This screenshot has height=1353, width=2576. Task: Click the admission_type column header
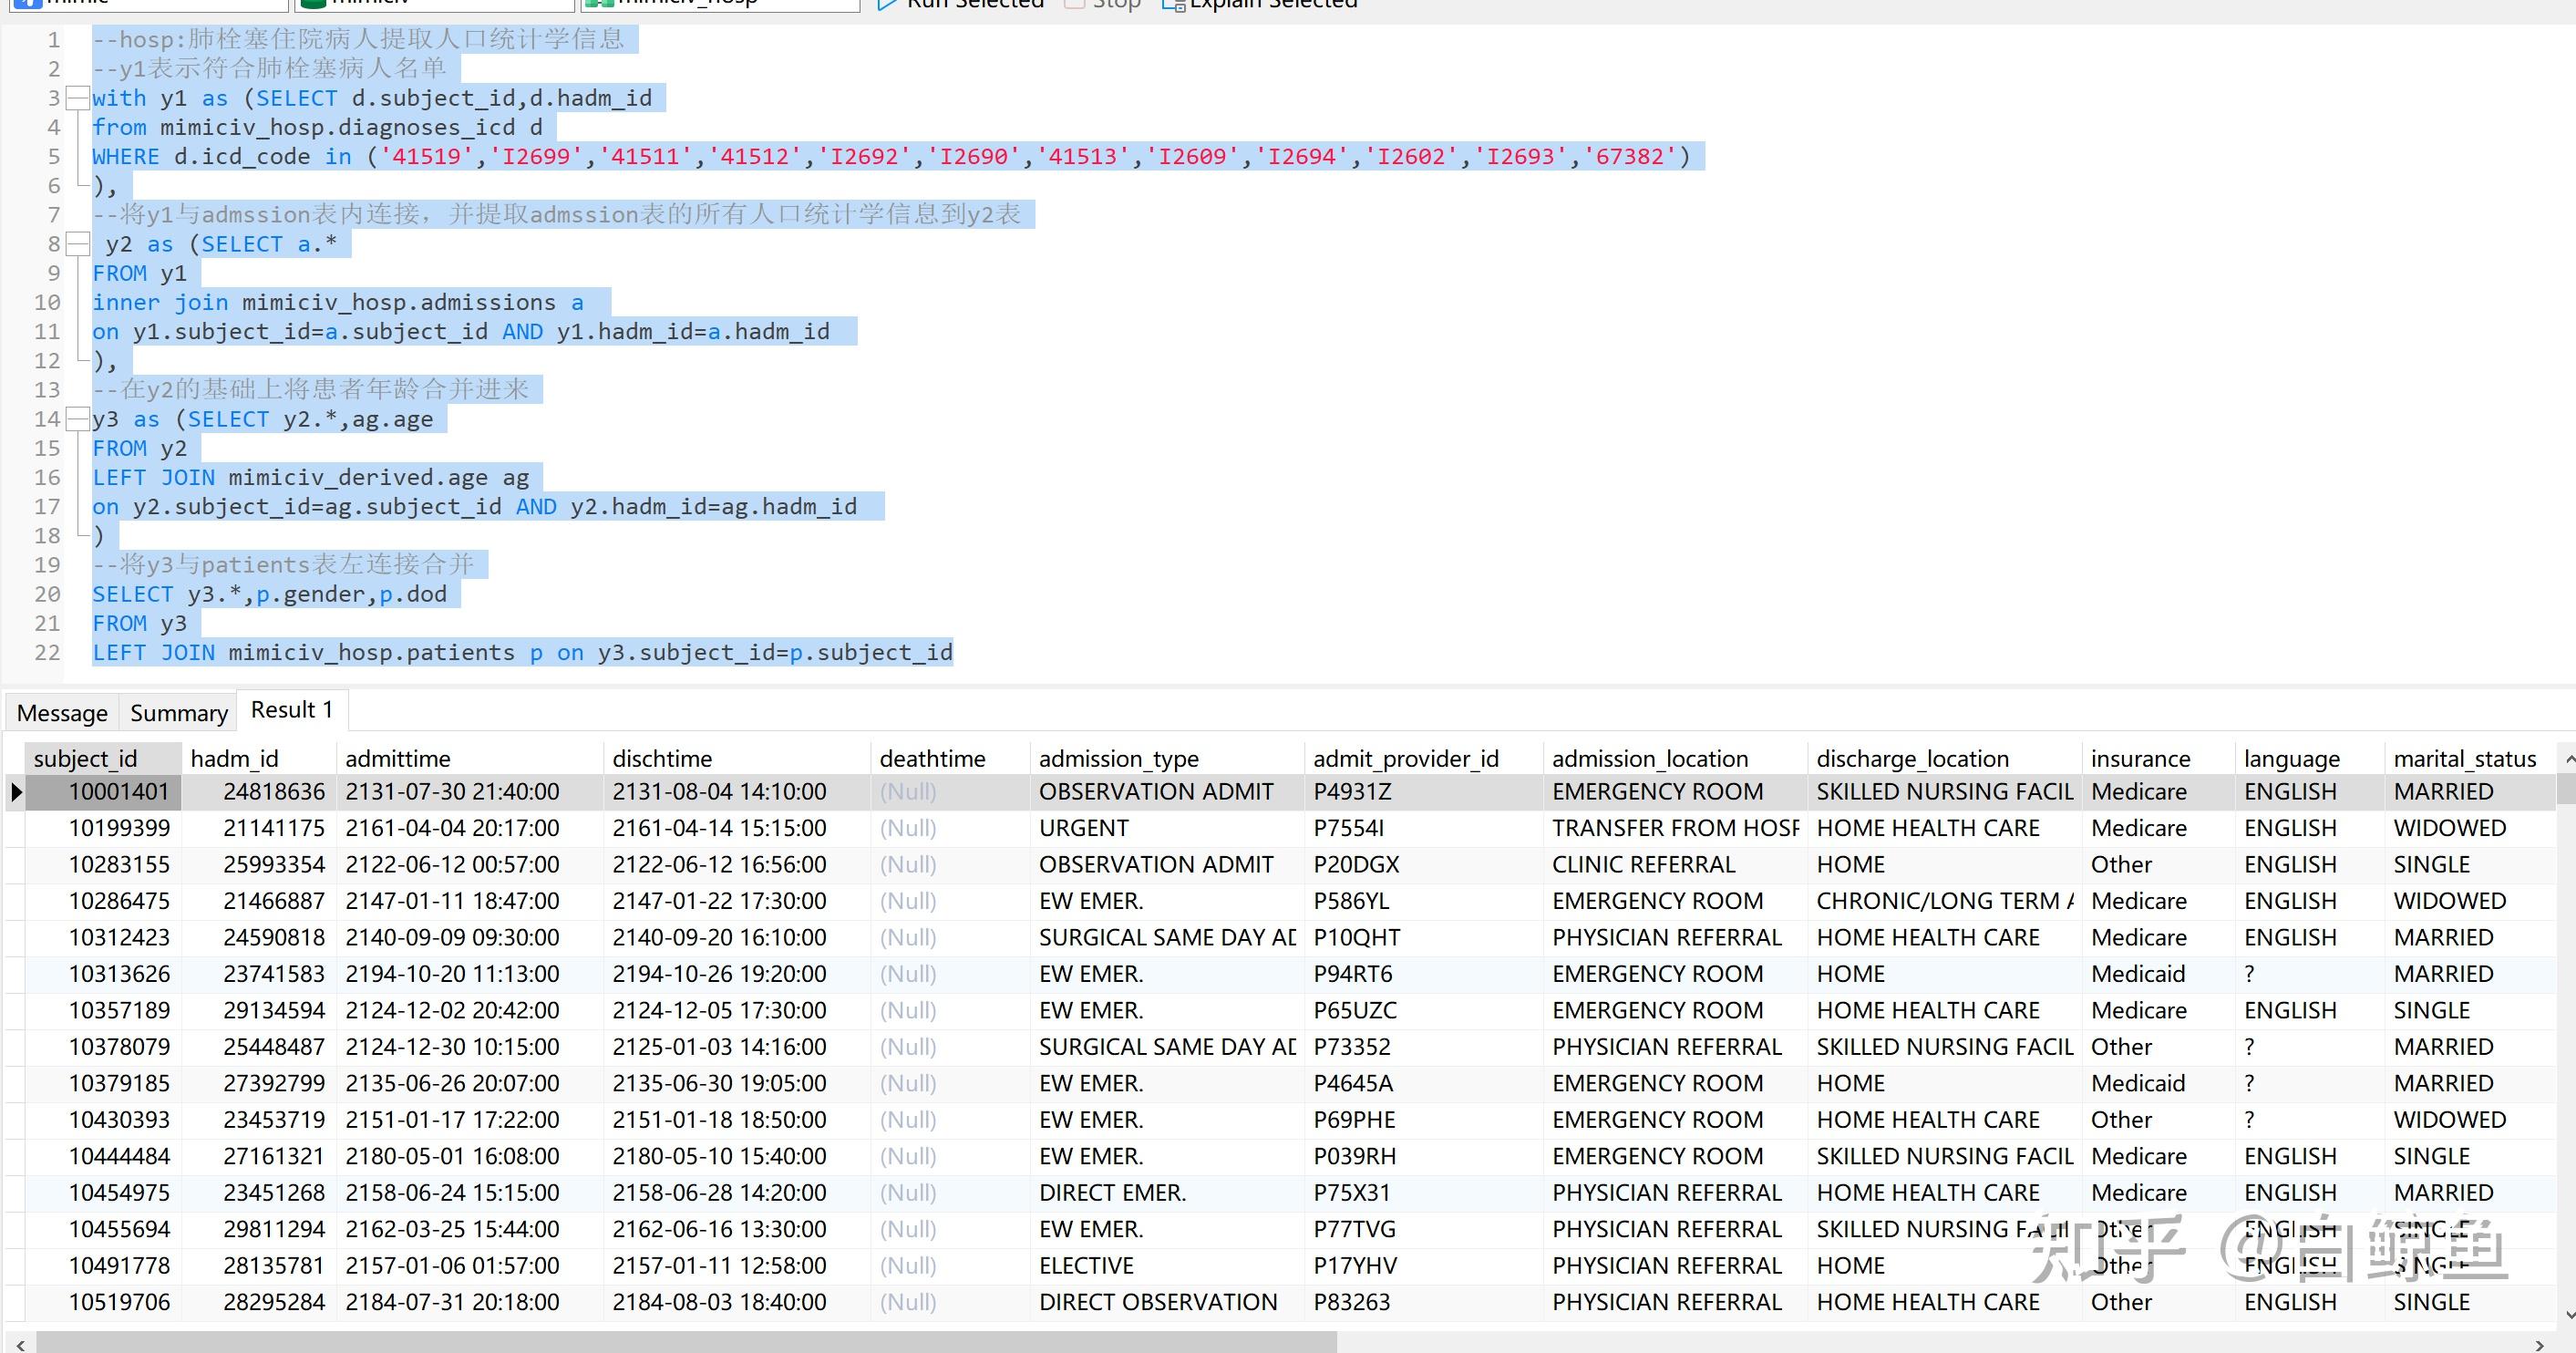[1118, 759]
